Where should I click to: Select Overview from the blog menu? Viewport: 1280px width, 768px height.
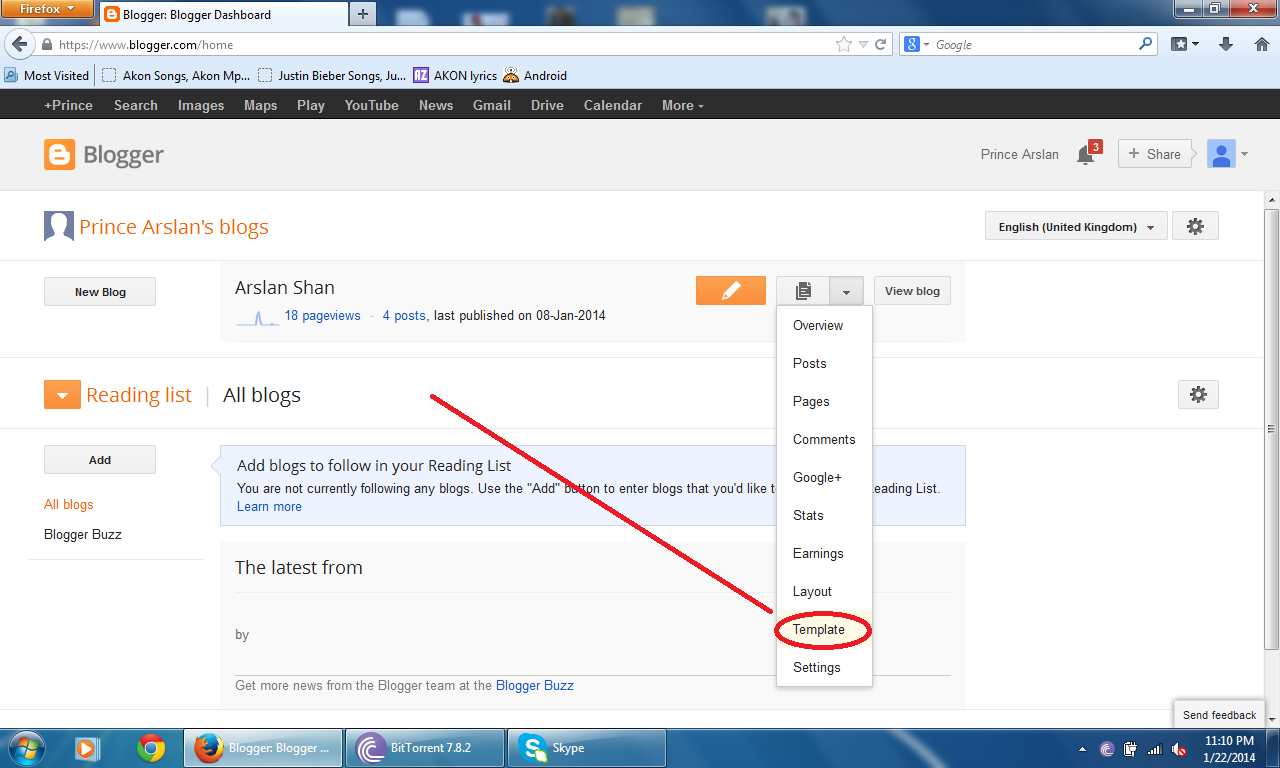pos(825,326)
